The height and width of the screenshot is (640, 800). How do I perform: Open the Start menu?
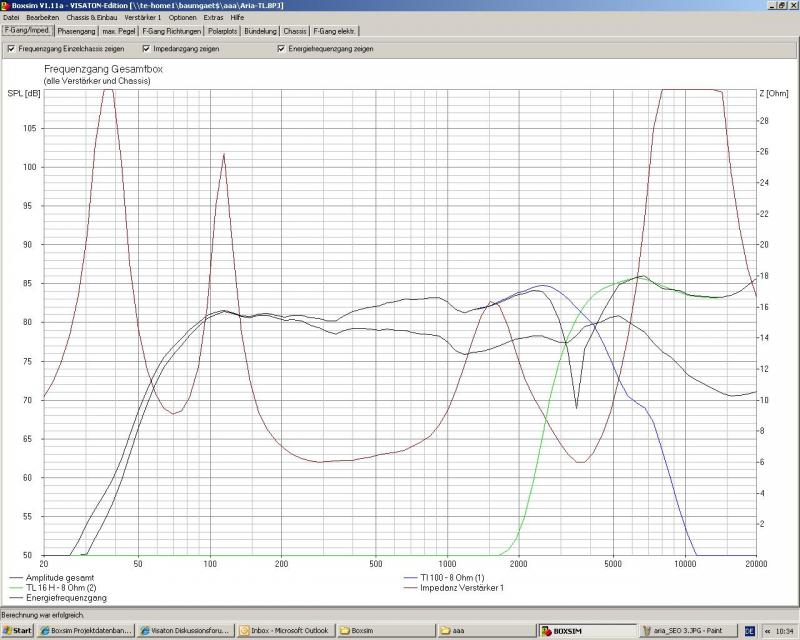pyautogui.click(x=17, y=631)
